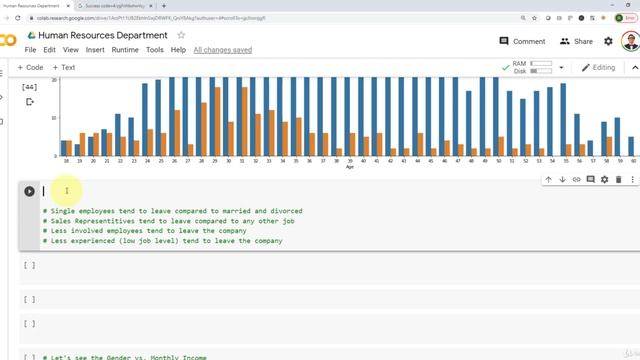Run the active code cell
640x360 pixels.
coord(29,191)
